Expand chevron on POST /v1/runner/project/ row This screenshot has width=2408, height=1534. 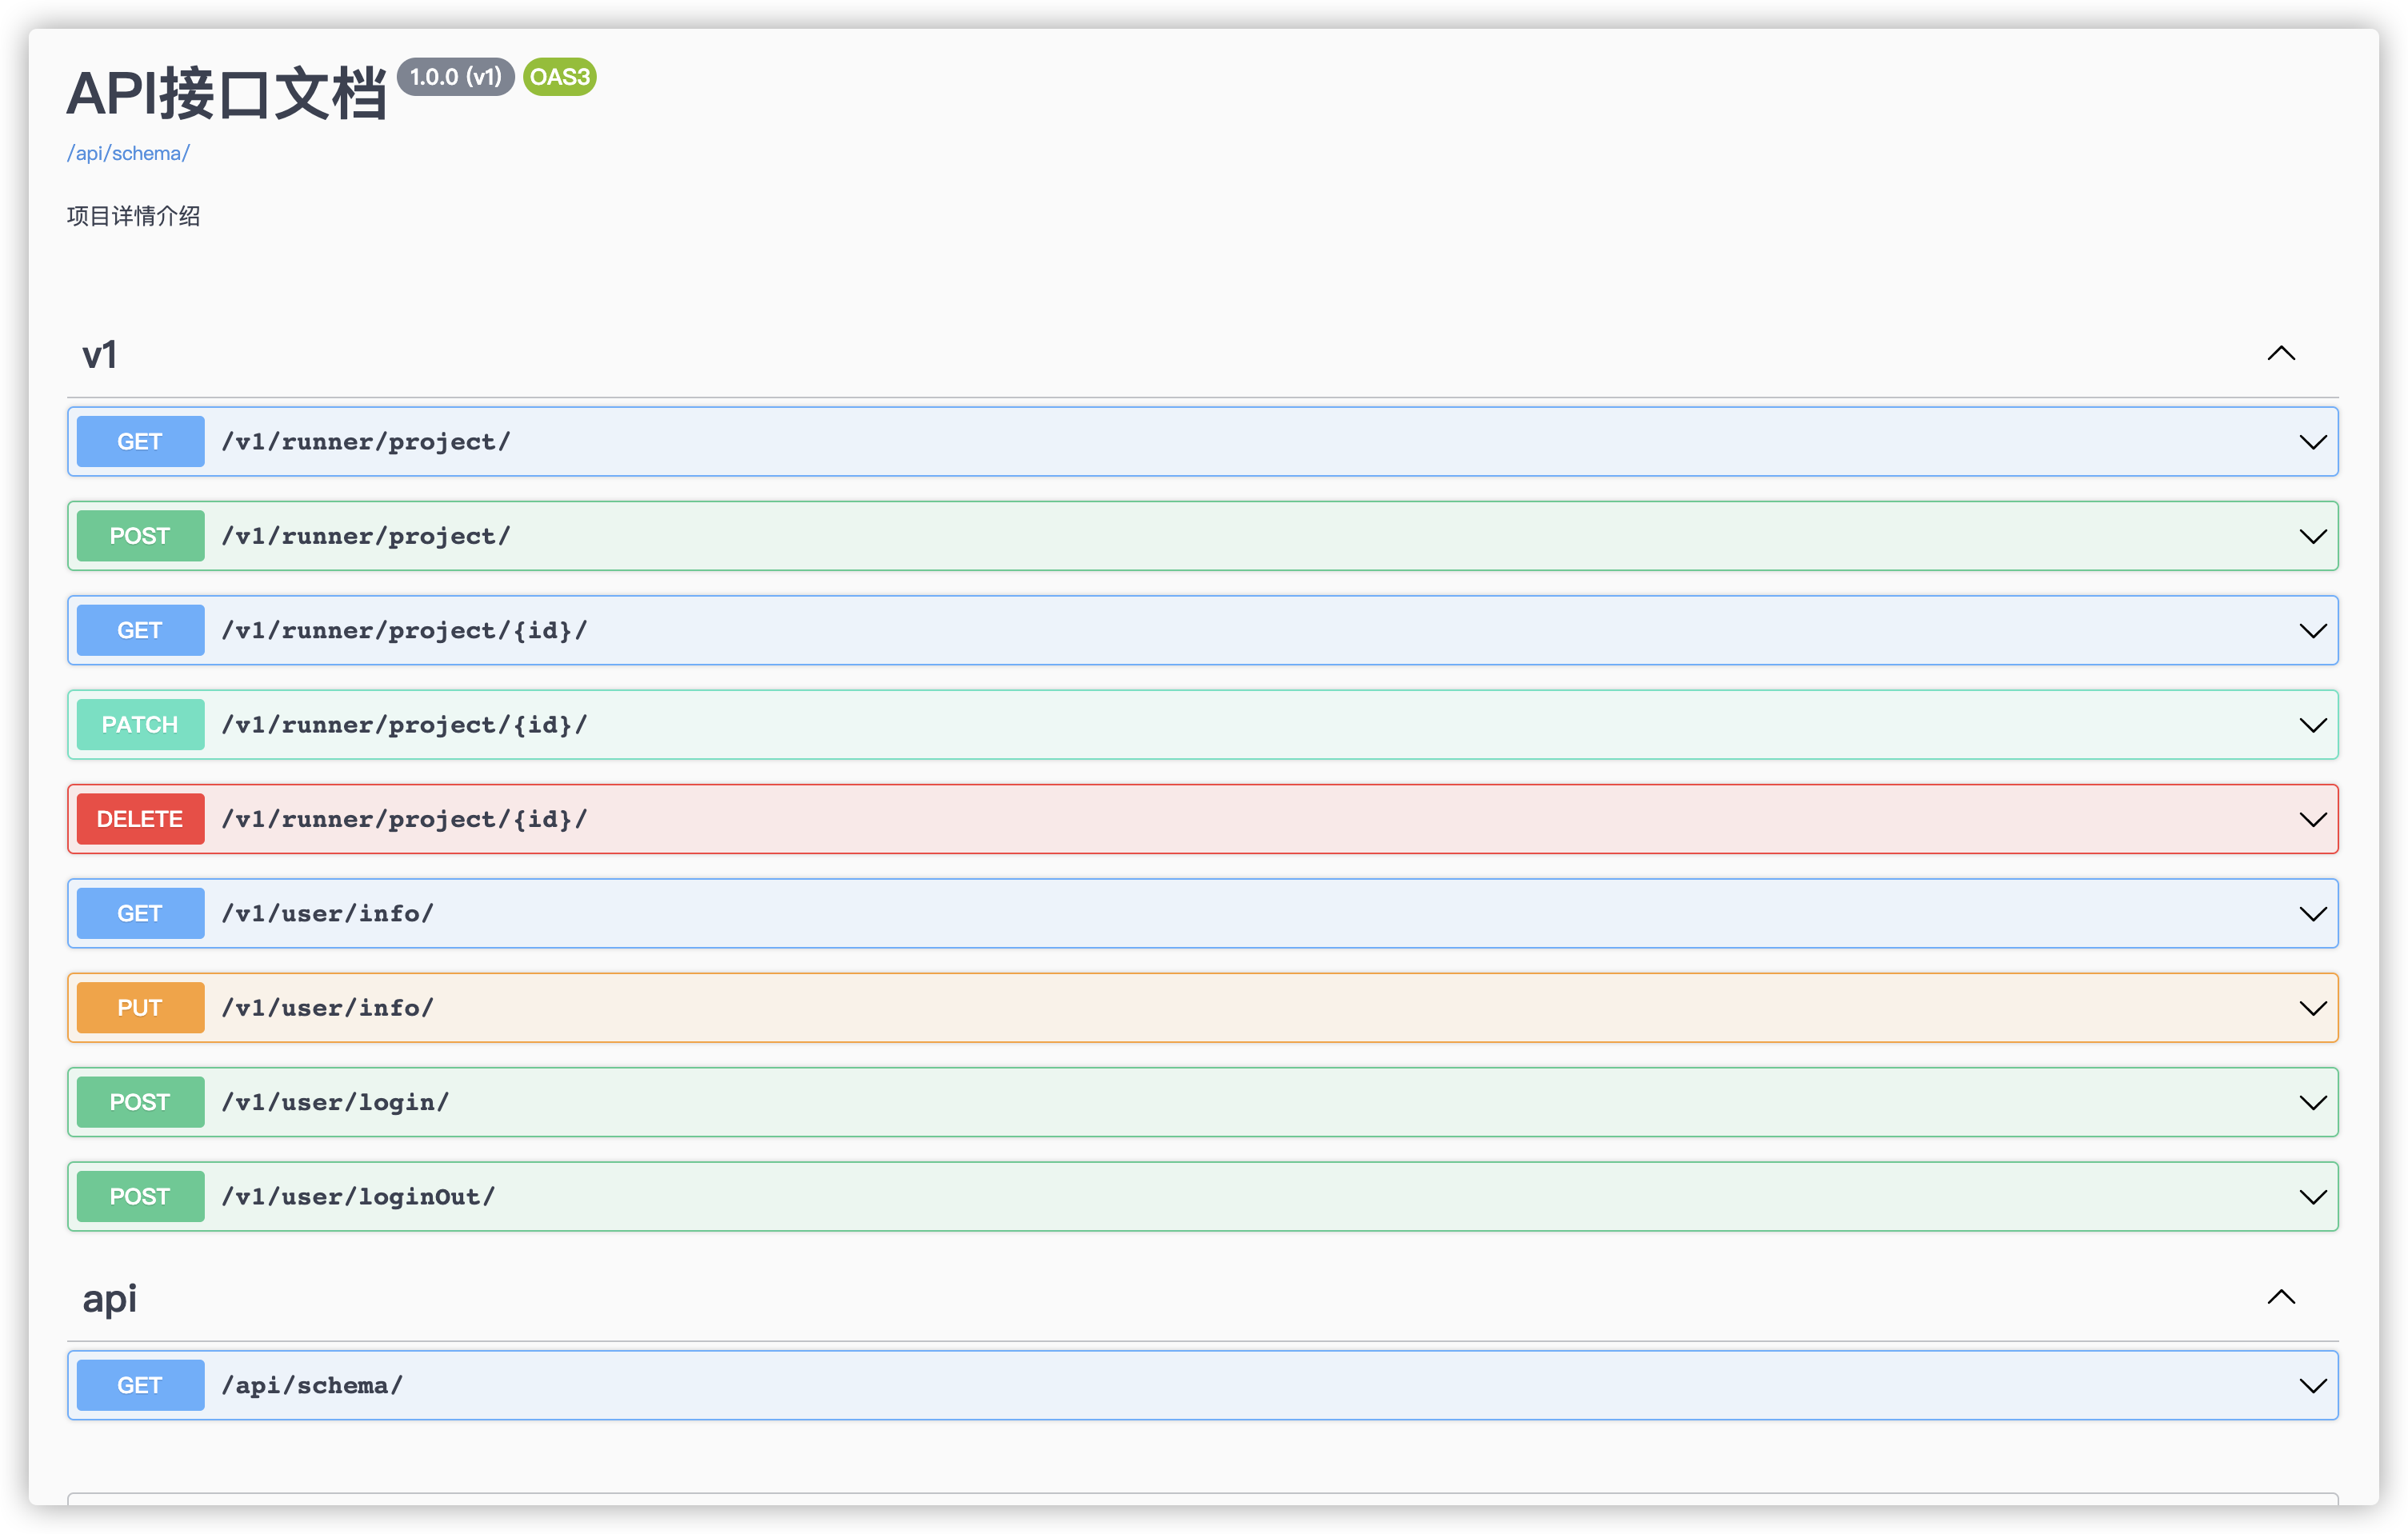(x=2312, y=537)
